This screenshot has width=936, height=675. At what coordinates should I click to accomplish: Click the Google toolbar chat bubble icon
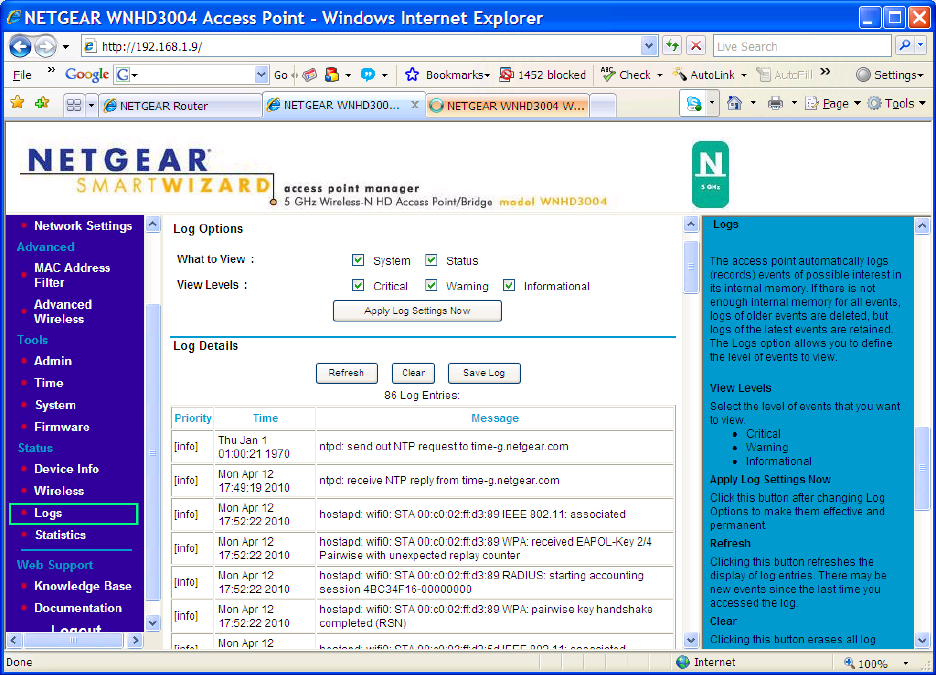coord(368,75)
